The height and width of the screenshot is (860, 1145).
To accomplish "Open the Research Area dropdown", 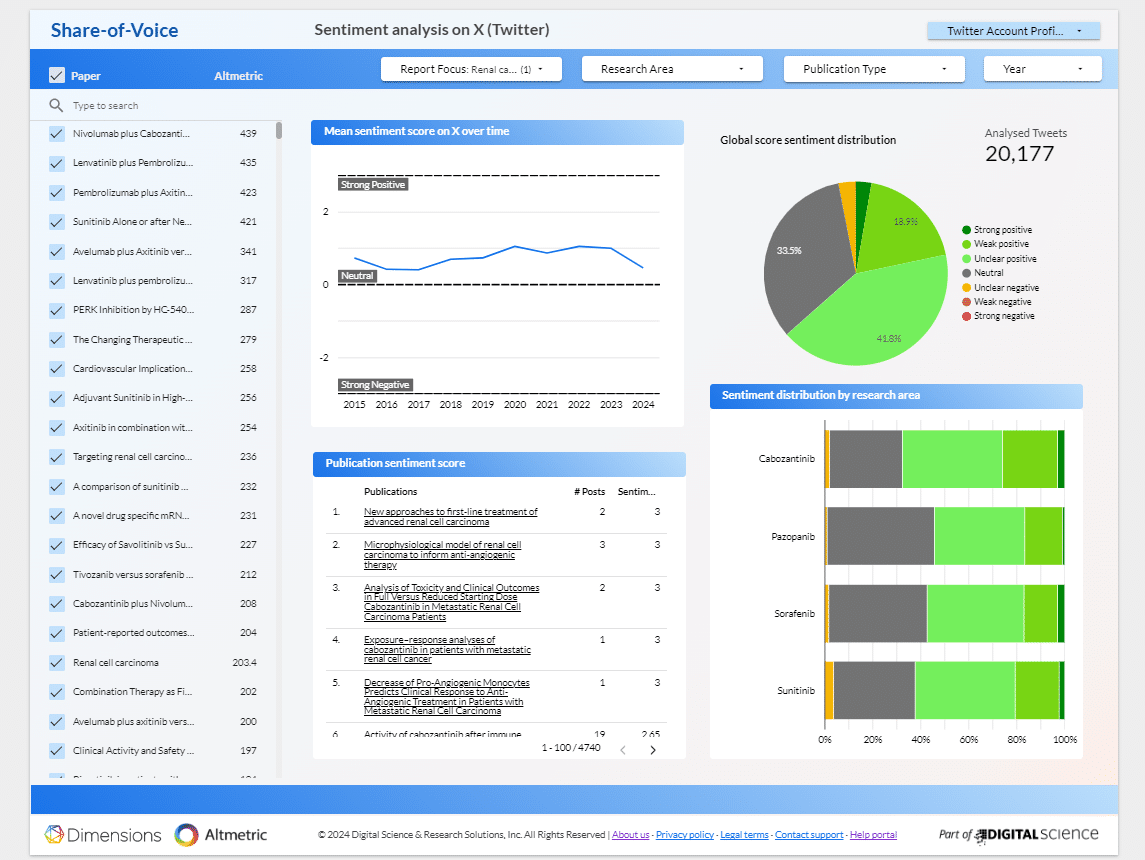I will click(x=672, y=69).
